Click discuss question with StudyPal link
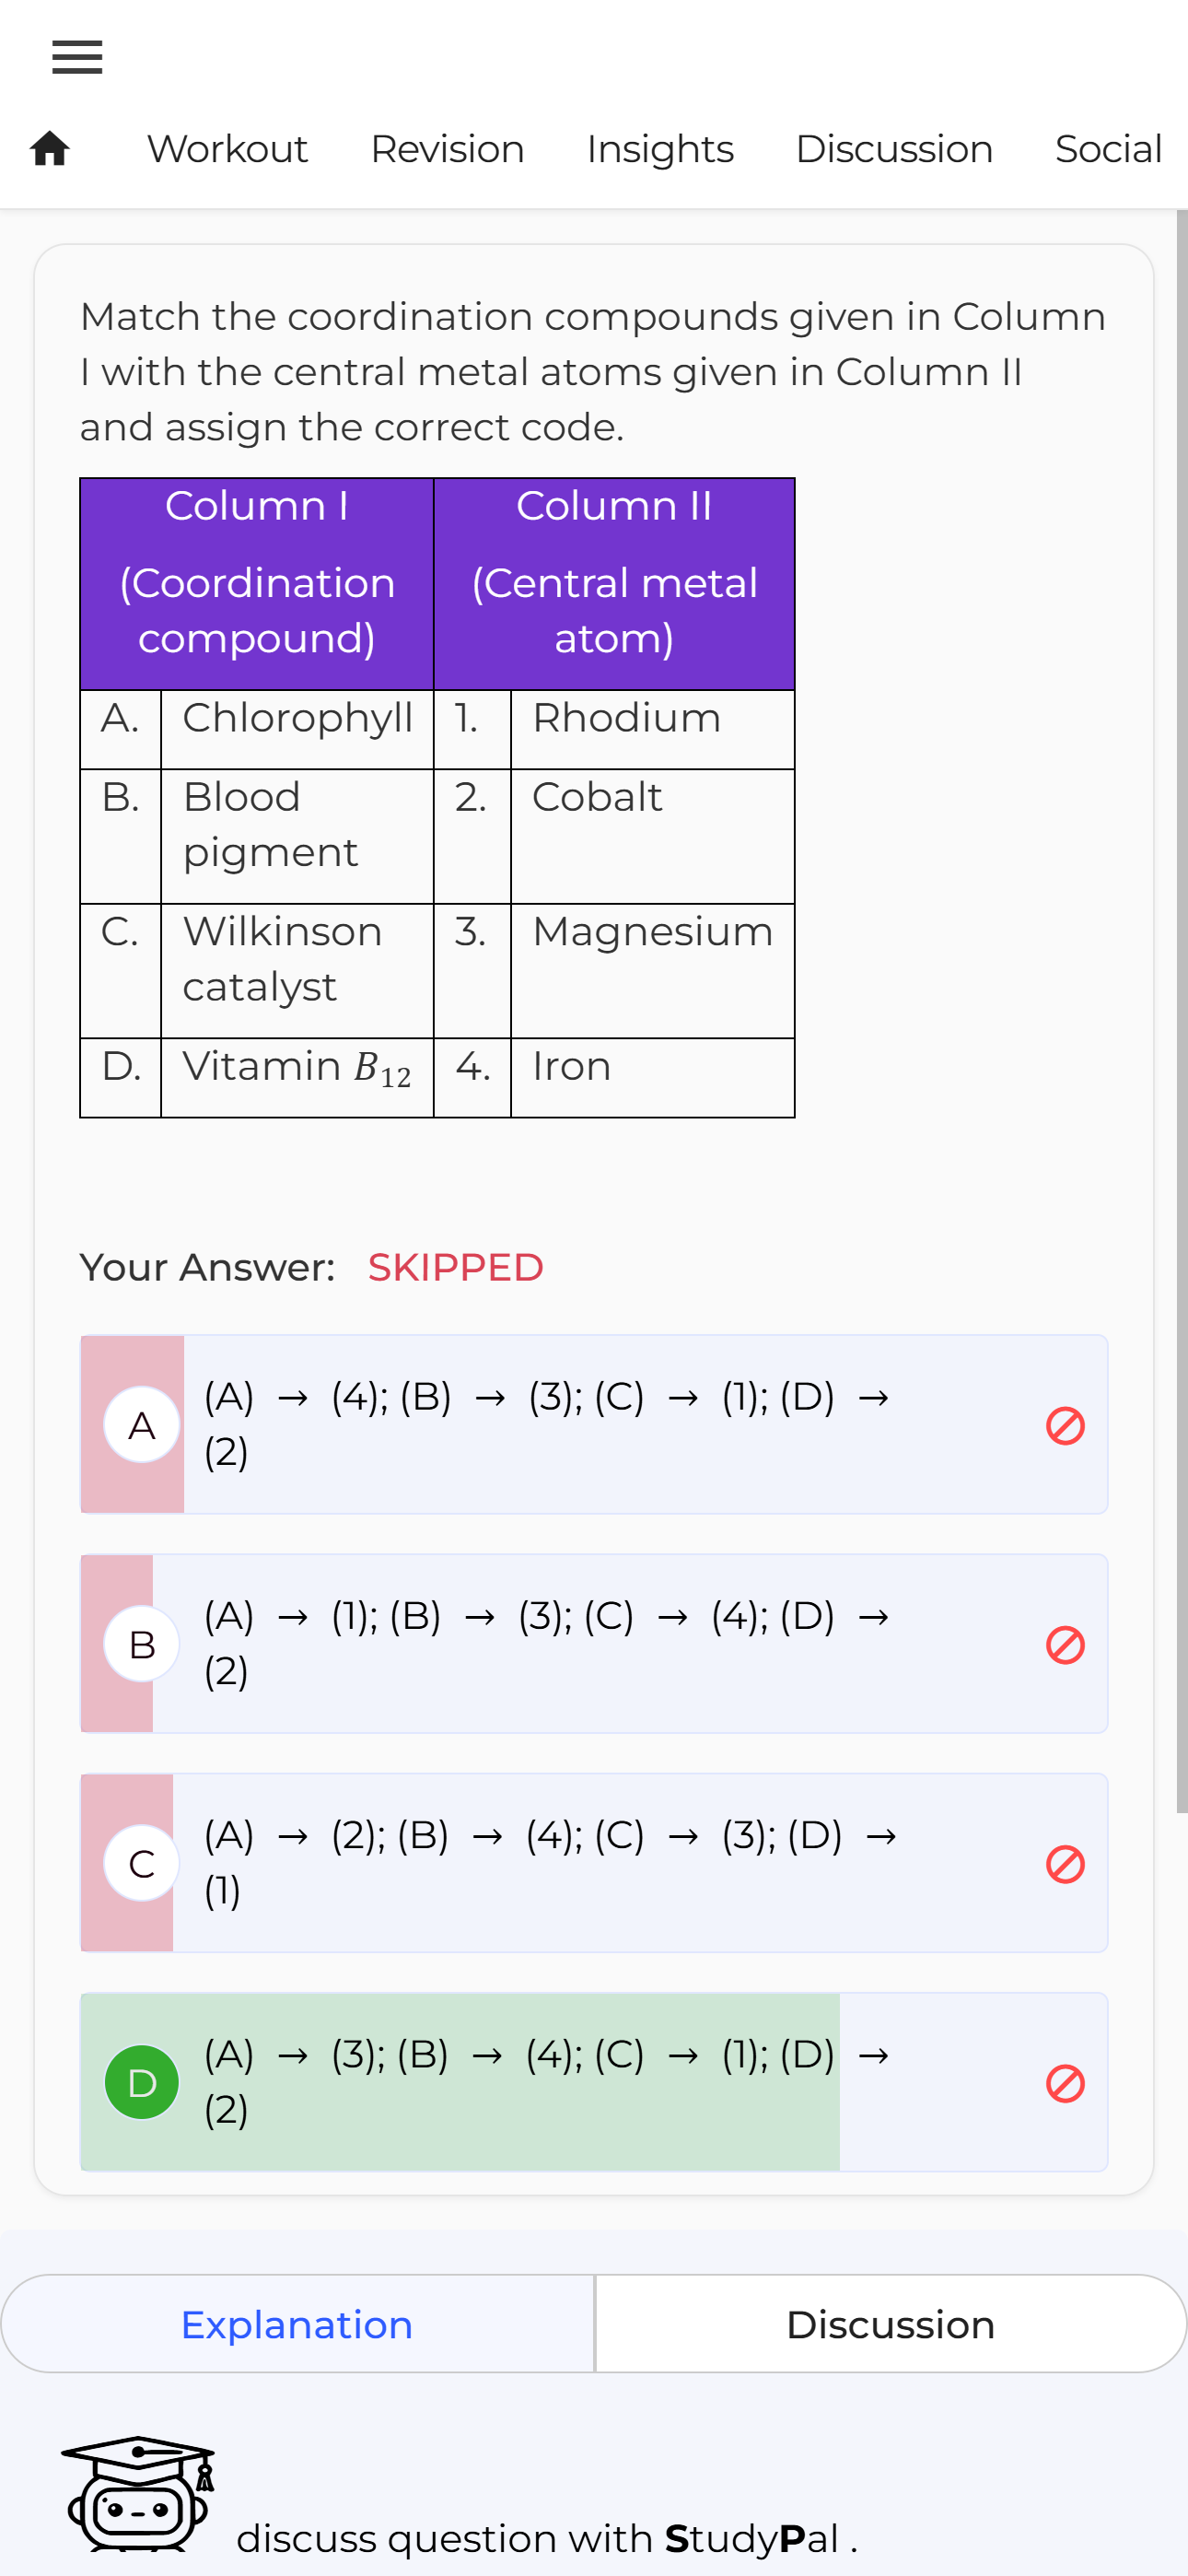 [x=547, y=2538]
